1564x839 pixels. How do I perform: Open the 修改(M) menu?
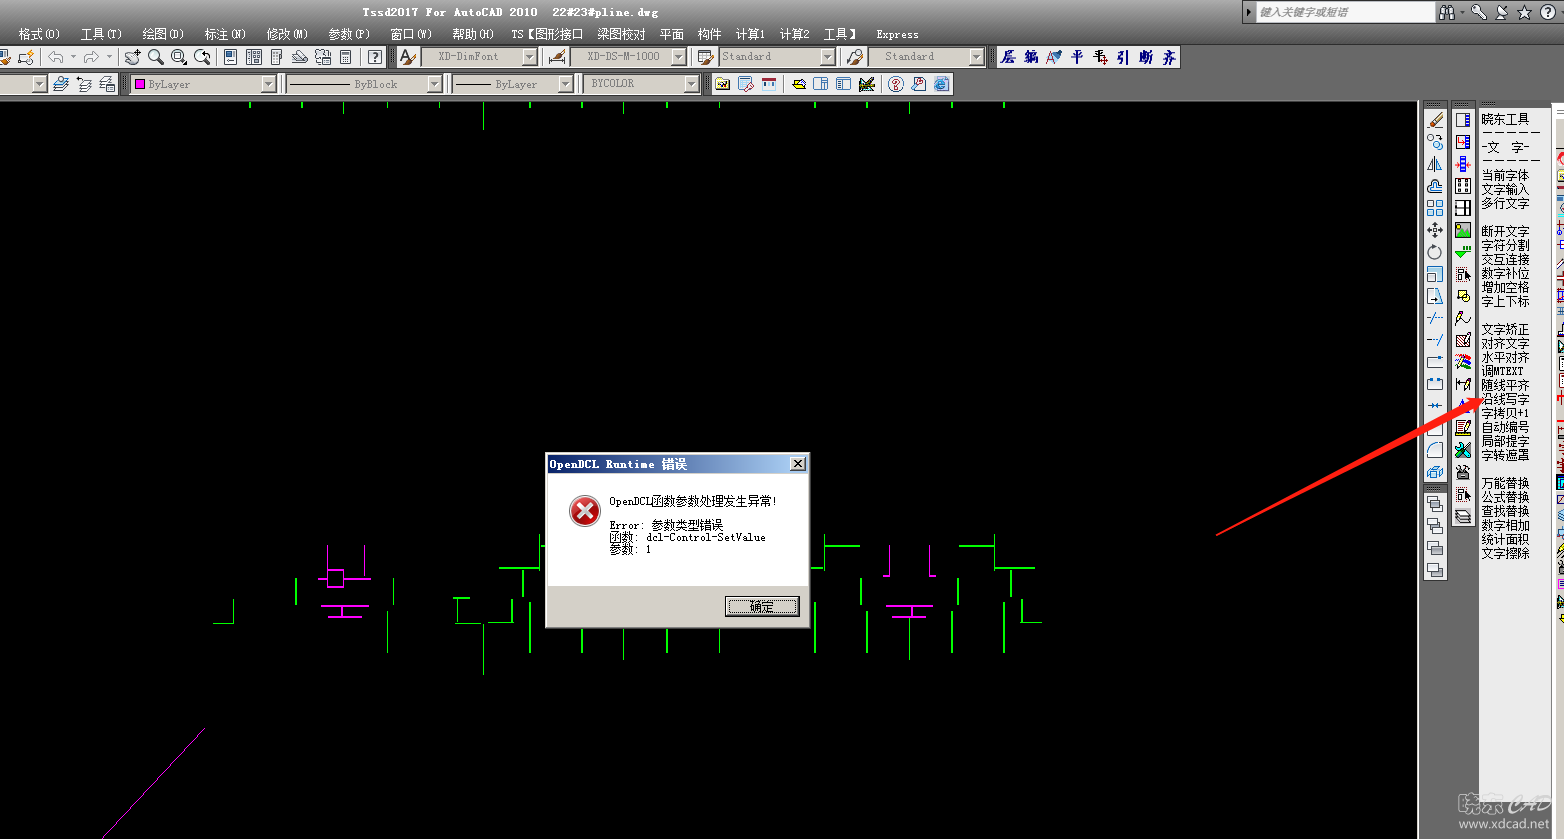point(287,34)
